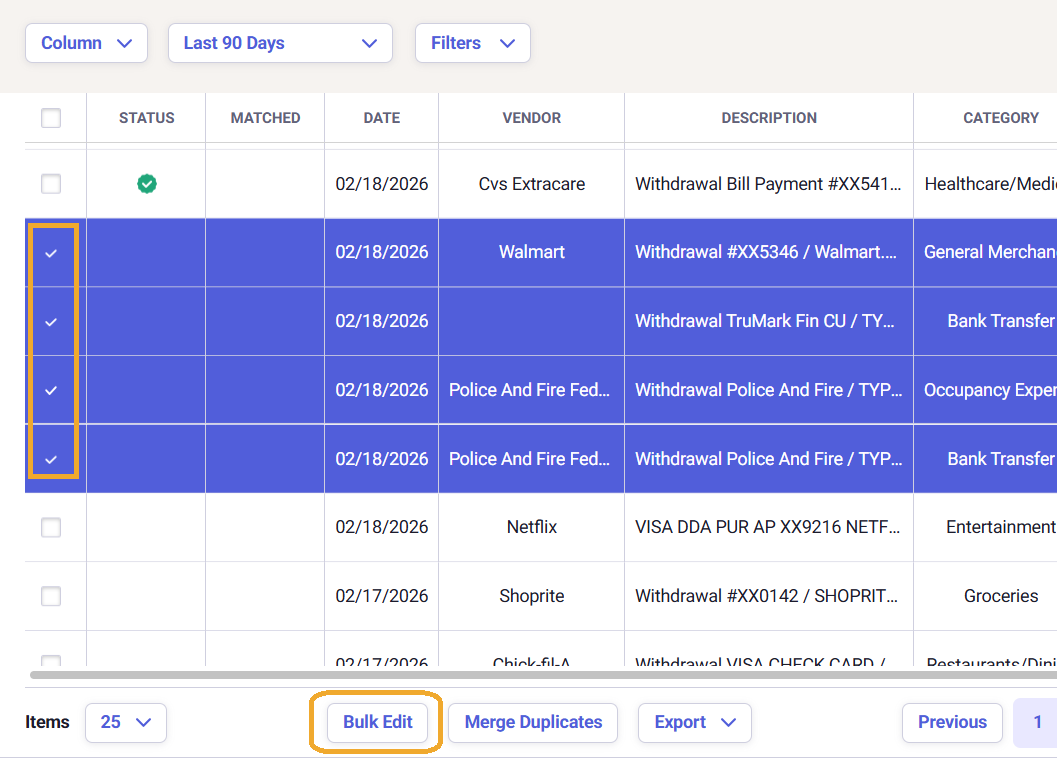The image size is (1057, 760).
Task: Toggle the select-all header checkbox
Action: point(51,118)
